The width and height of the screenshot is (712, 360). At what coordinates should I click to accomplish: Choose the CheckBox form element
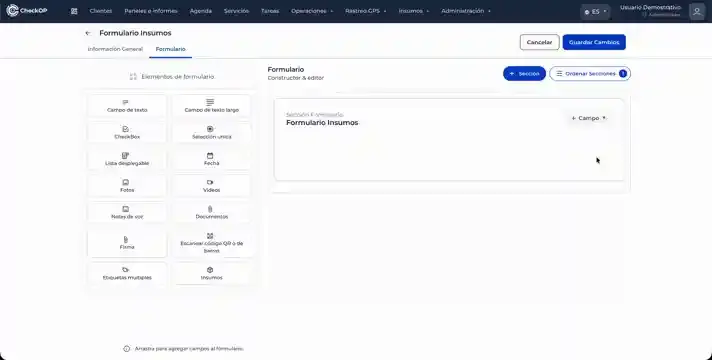click(127, 133)
